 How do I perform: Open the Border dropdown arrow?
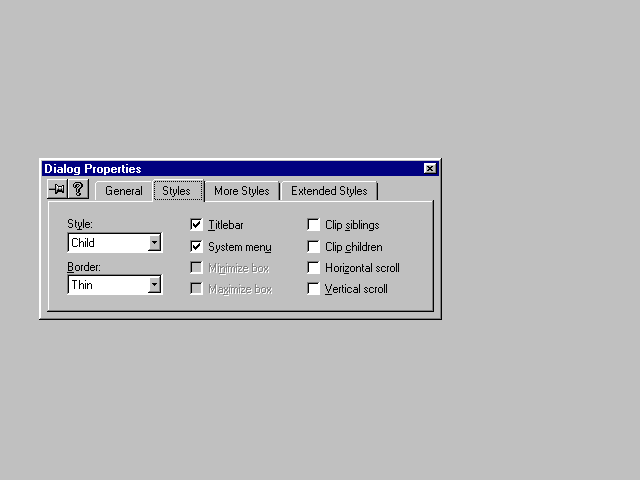(154, 285)
